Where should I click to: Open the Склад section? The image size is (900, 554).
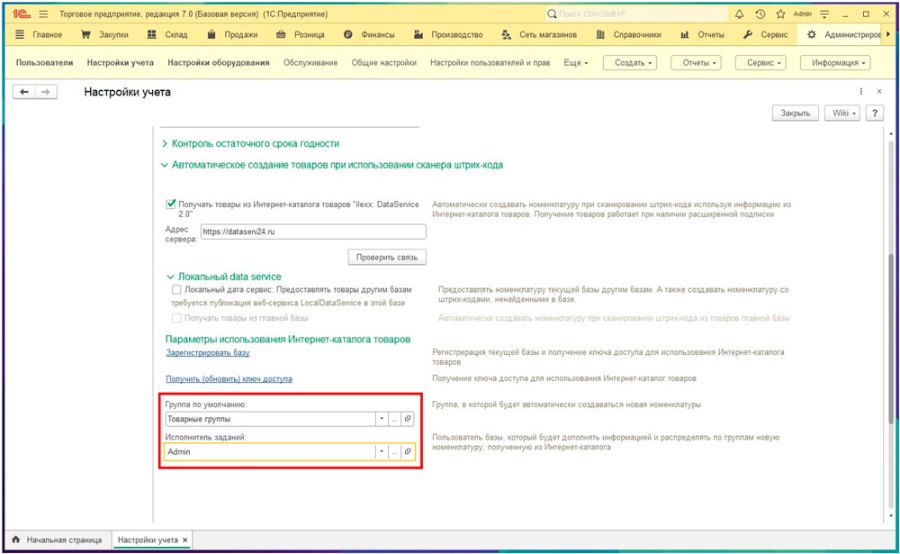pos(167,34)
